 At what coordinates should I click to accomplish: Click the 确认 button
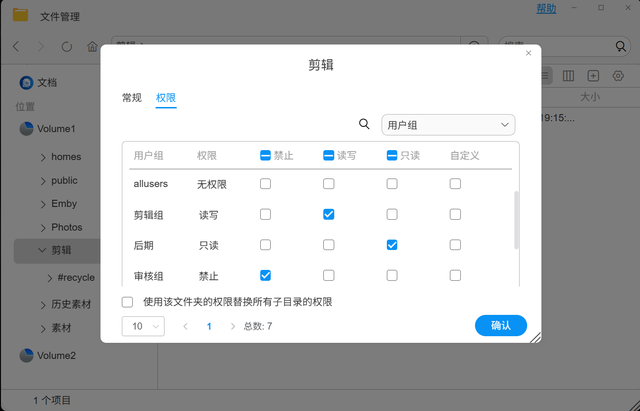coord(500,325)
